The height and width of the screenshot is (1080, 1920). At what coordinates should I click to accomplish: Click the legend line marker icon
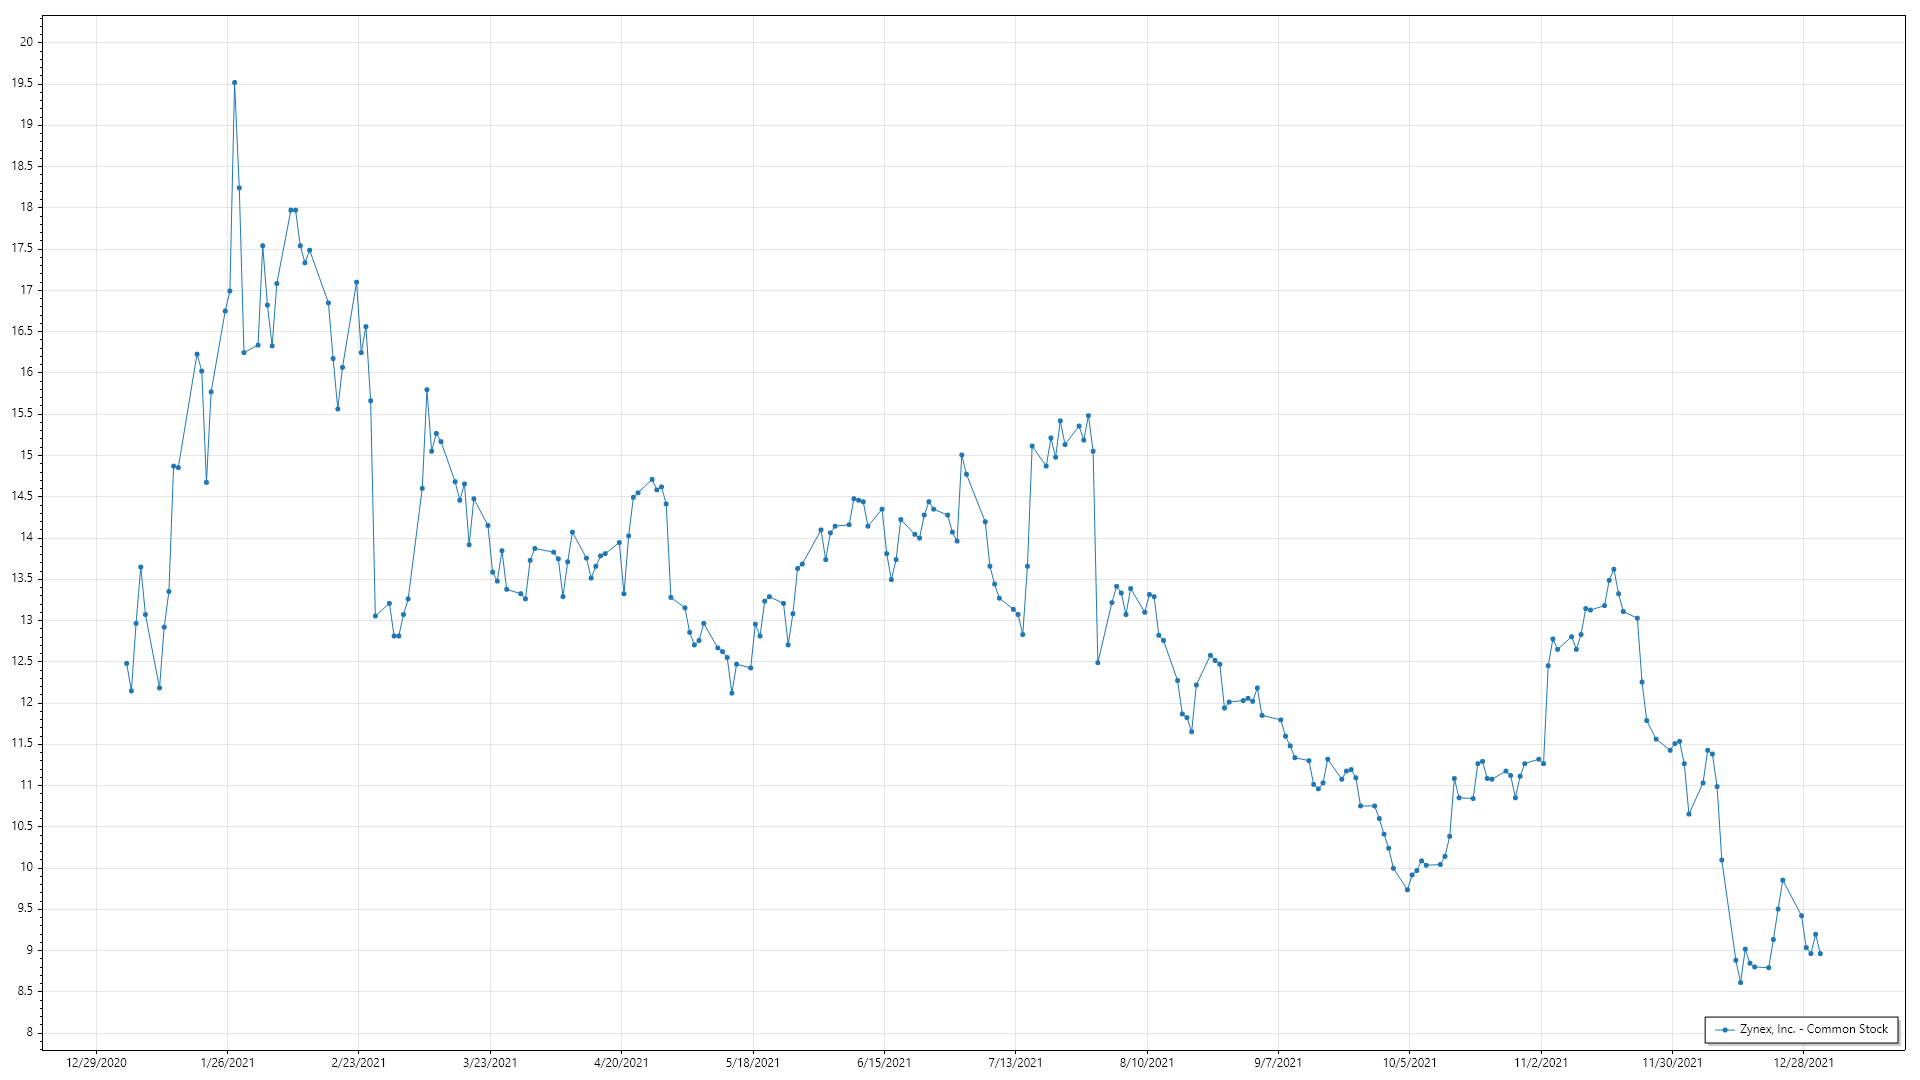pos(1725,1030)
